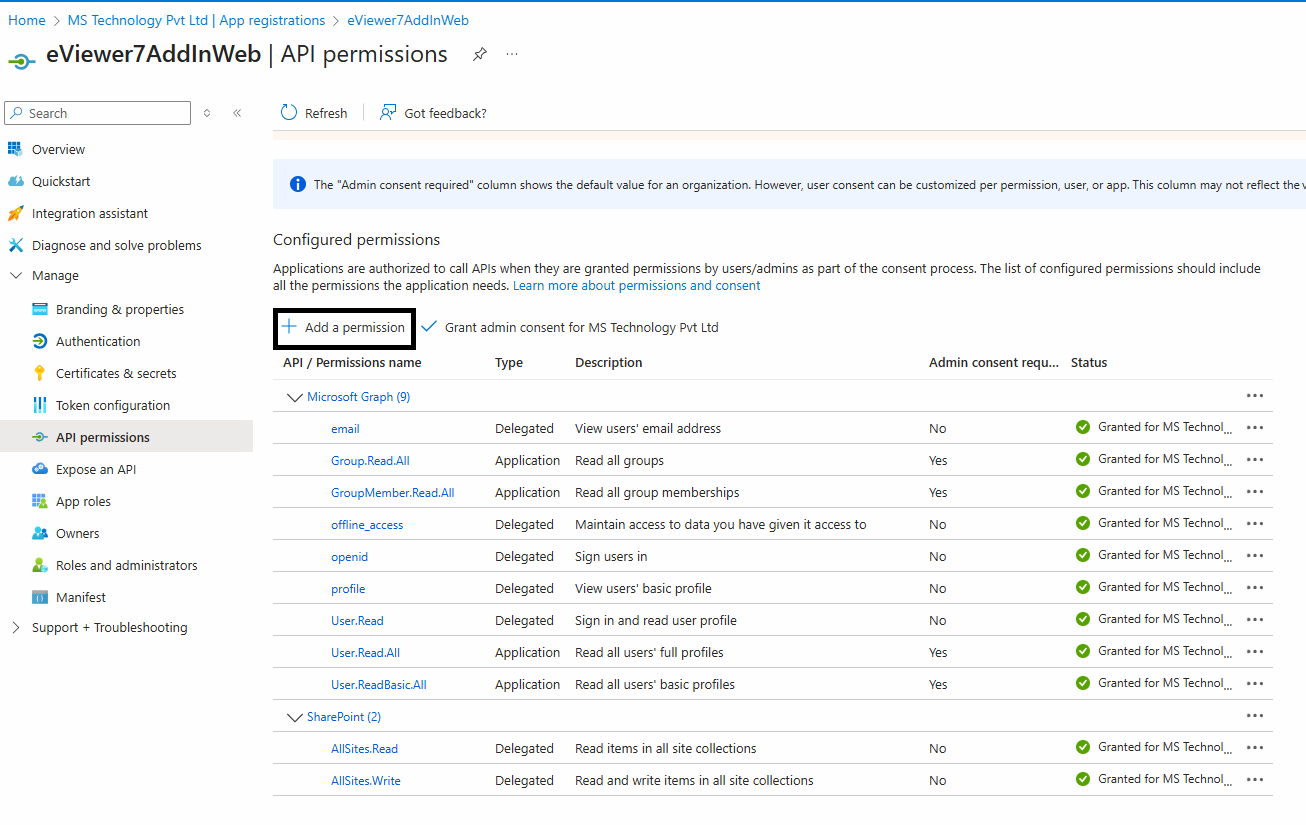Refresh the API permissions list

pos(313,112)
